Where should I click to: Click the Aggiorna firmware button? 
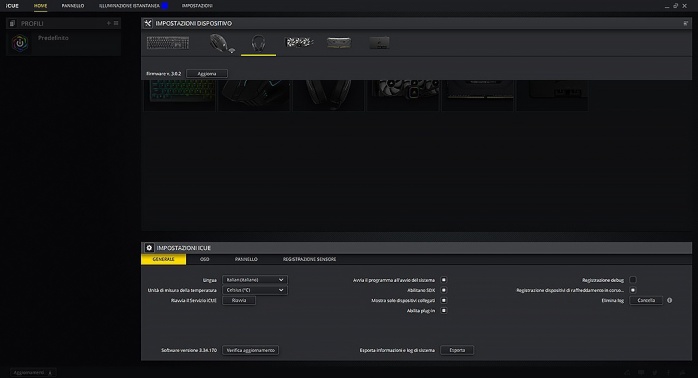point(207,74)
